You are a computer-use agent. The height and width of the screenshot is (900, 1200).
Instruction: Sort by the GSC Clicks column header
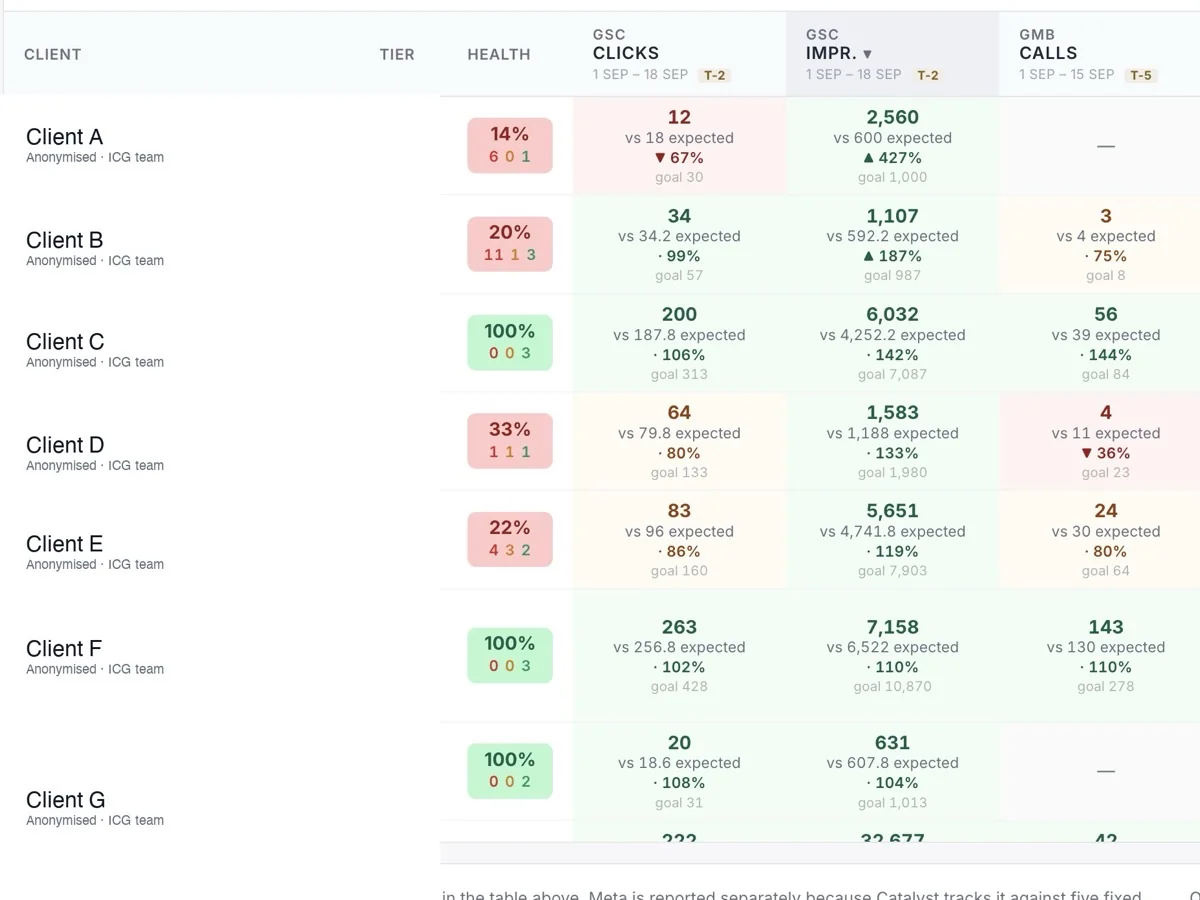(x=679, y=54)
